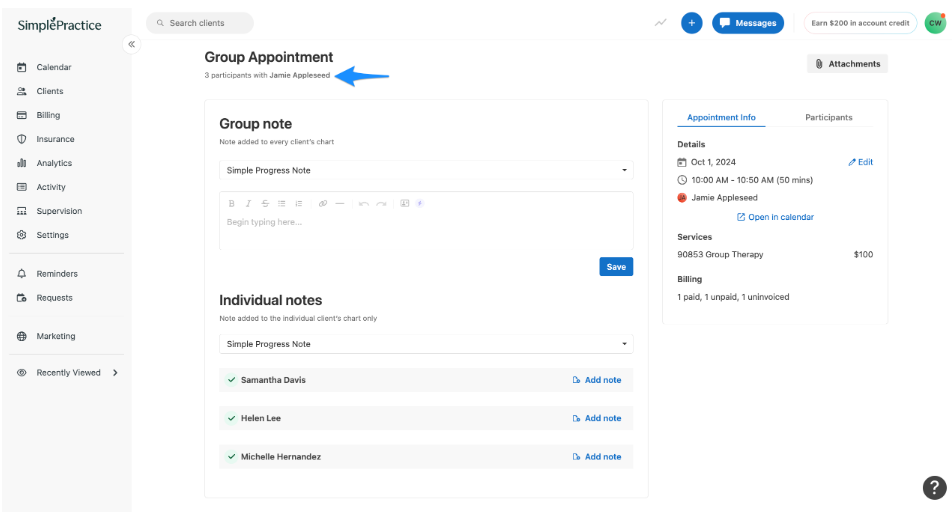952x512 pixels.
Task: Switch to the Participants tab
Action: point(828,117)
